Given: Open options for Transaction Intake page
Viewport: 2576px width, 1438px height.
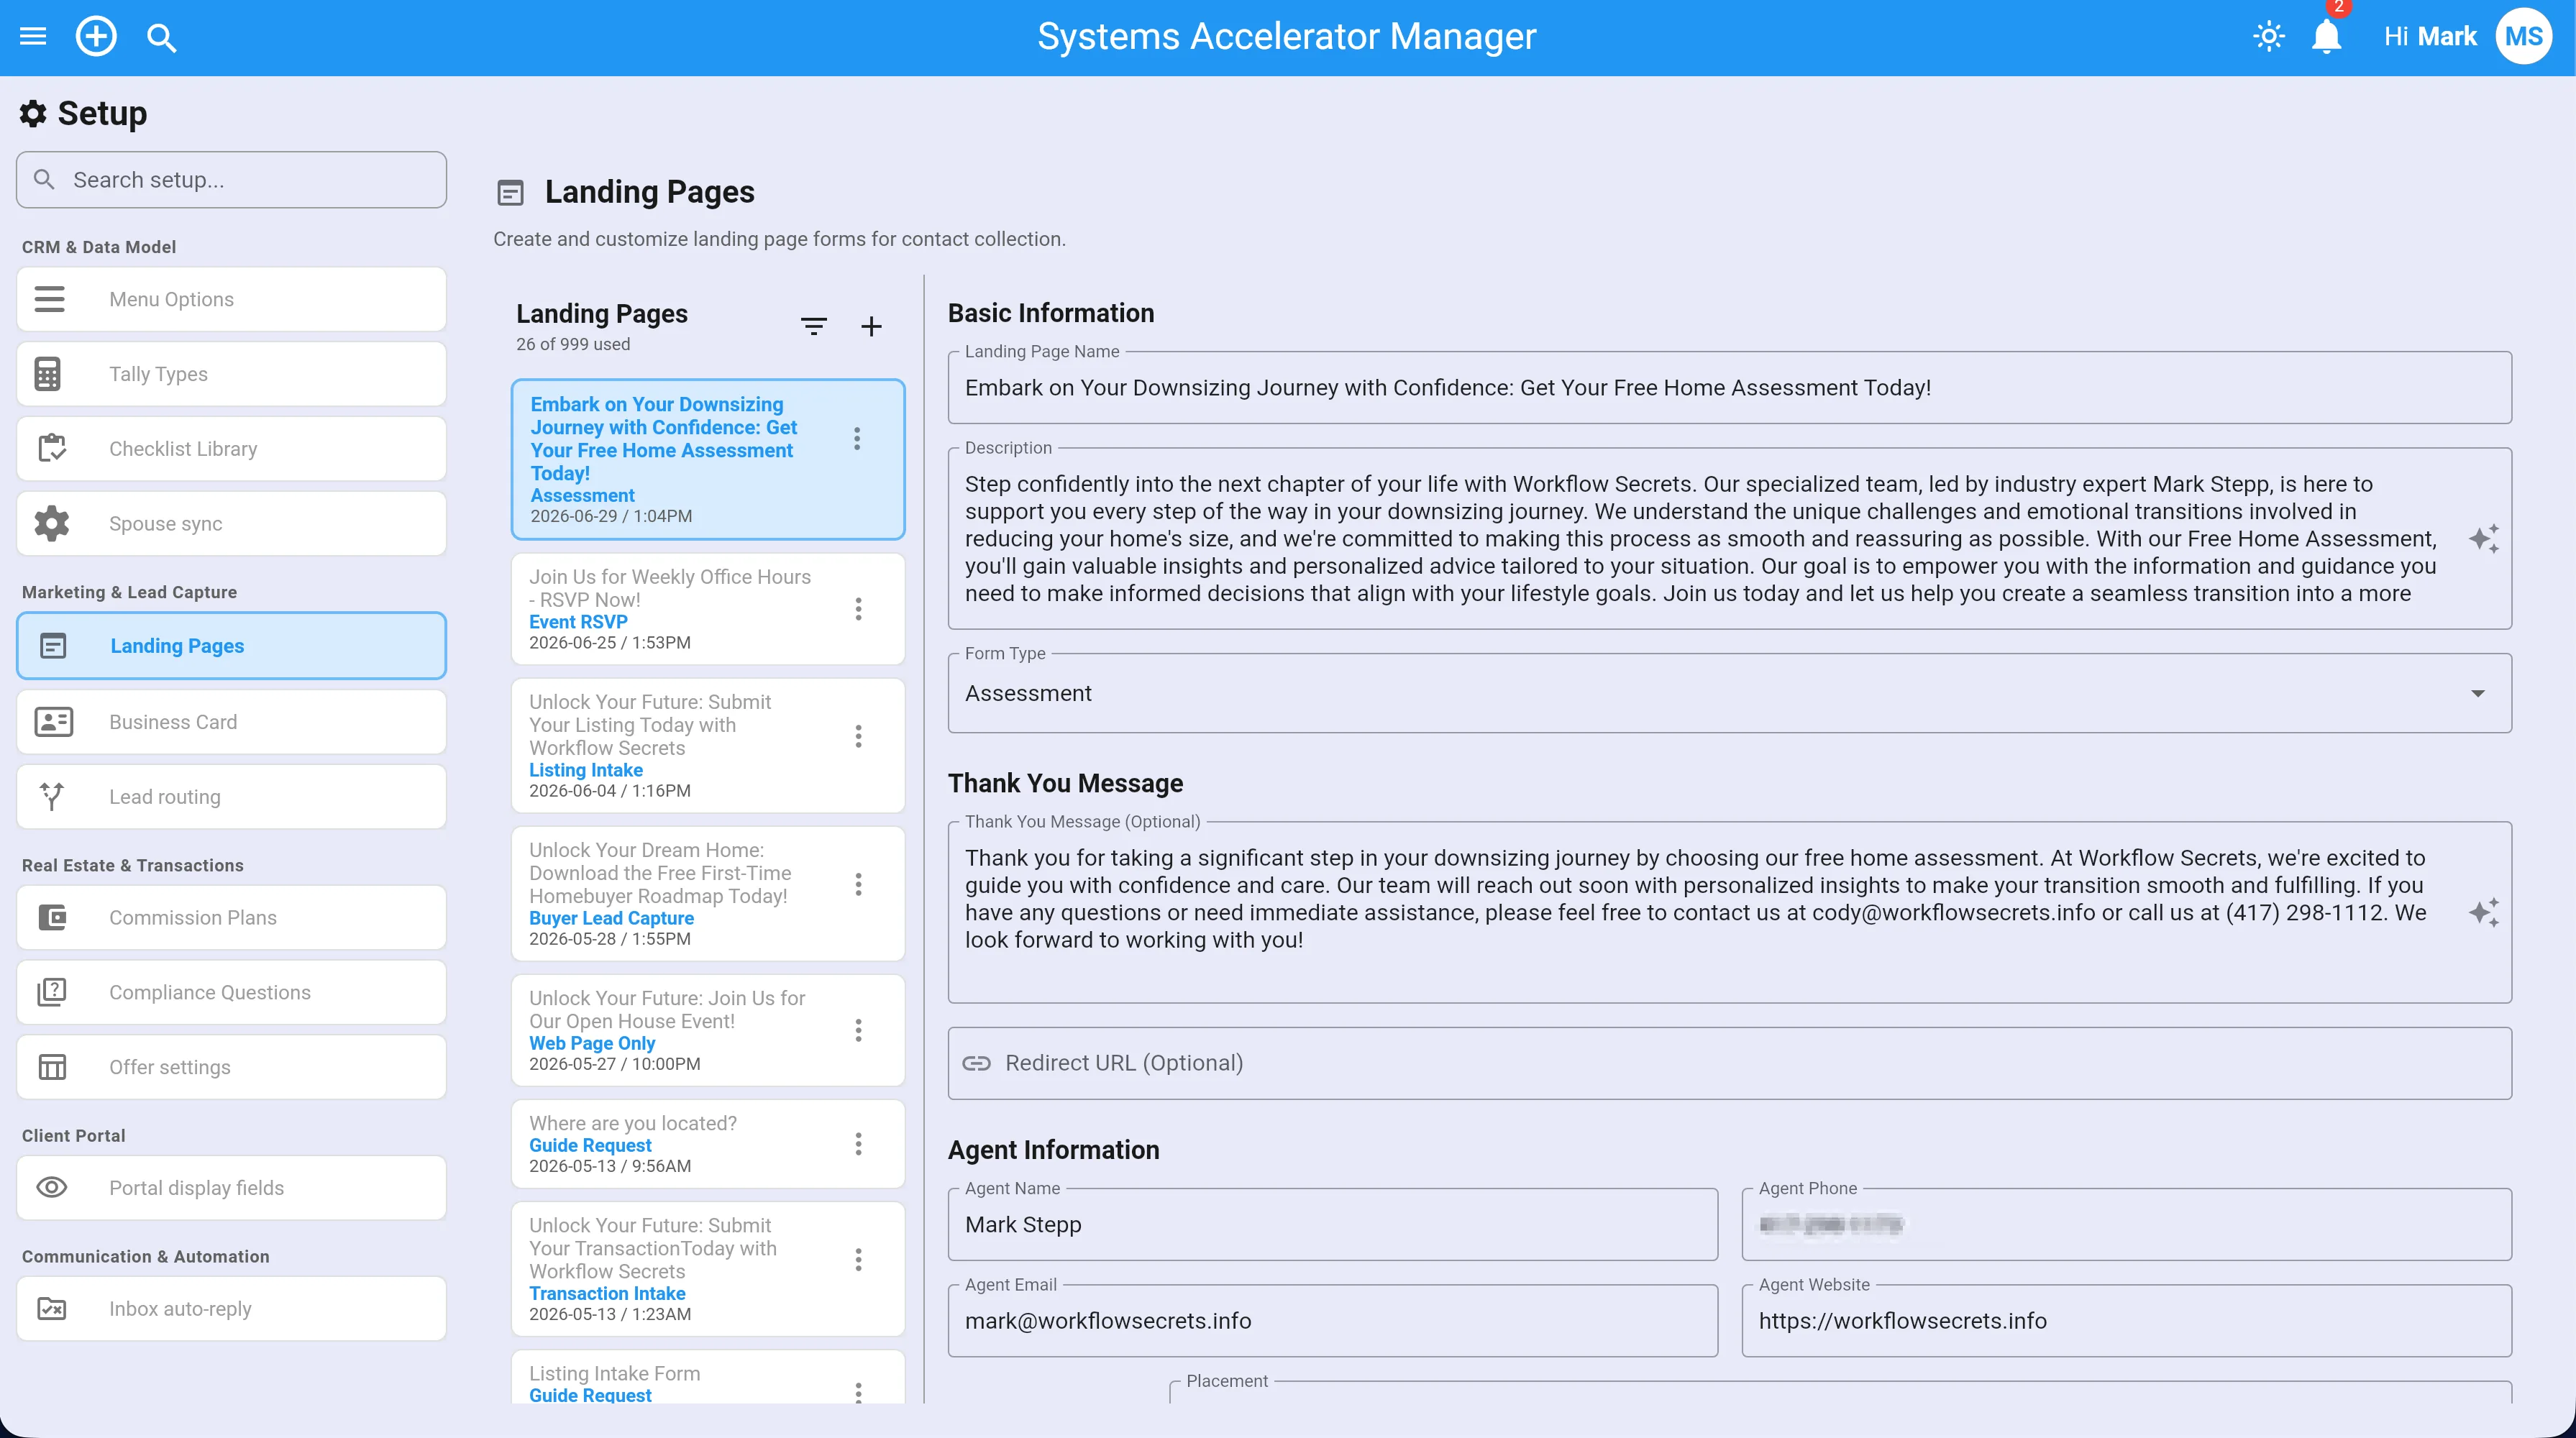Looking at the screenshot, I should [x=858, y=1260].
